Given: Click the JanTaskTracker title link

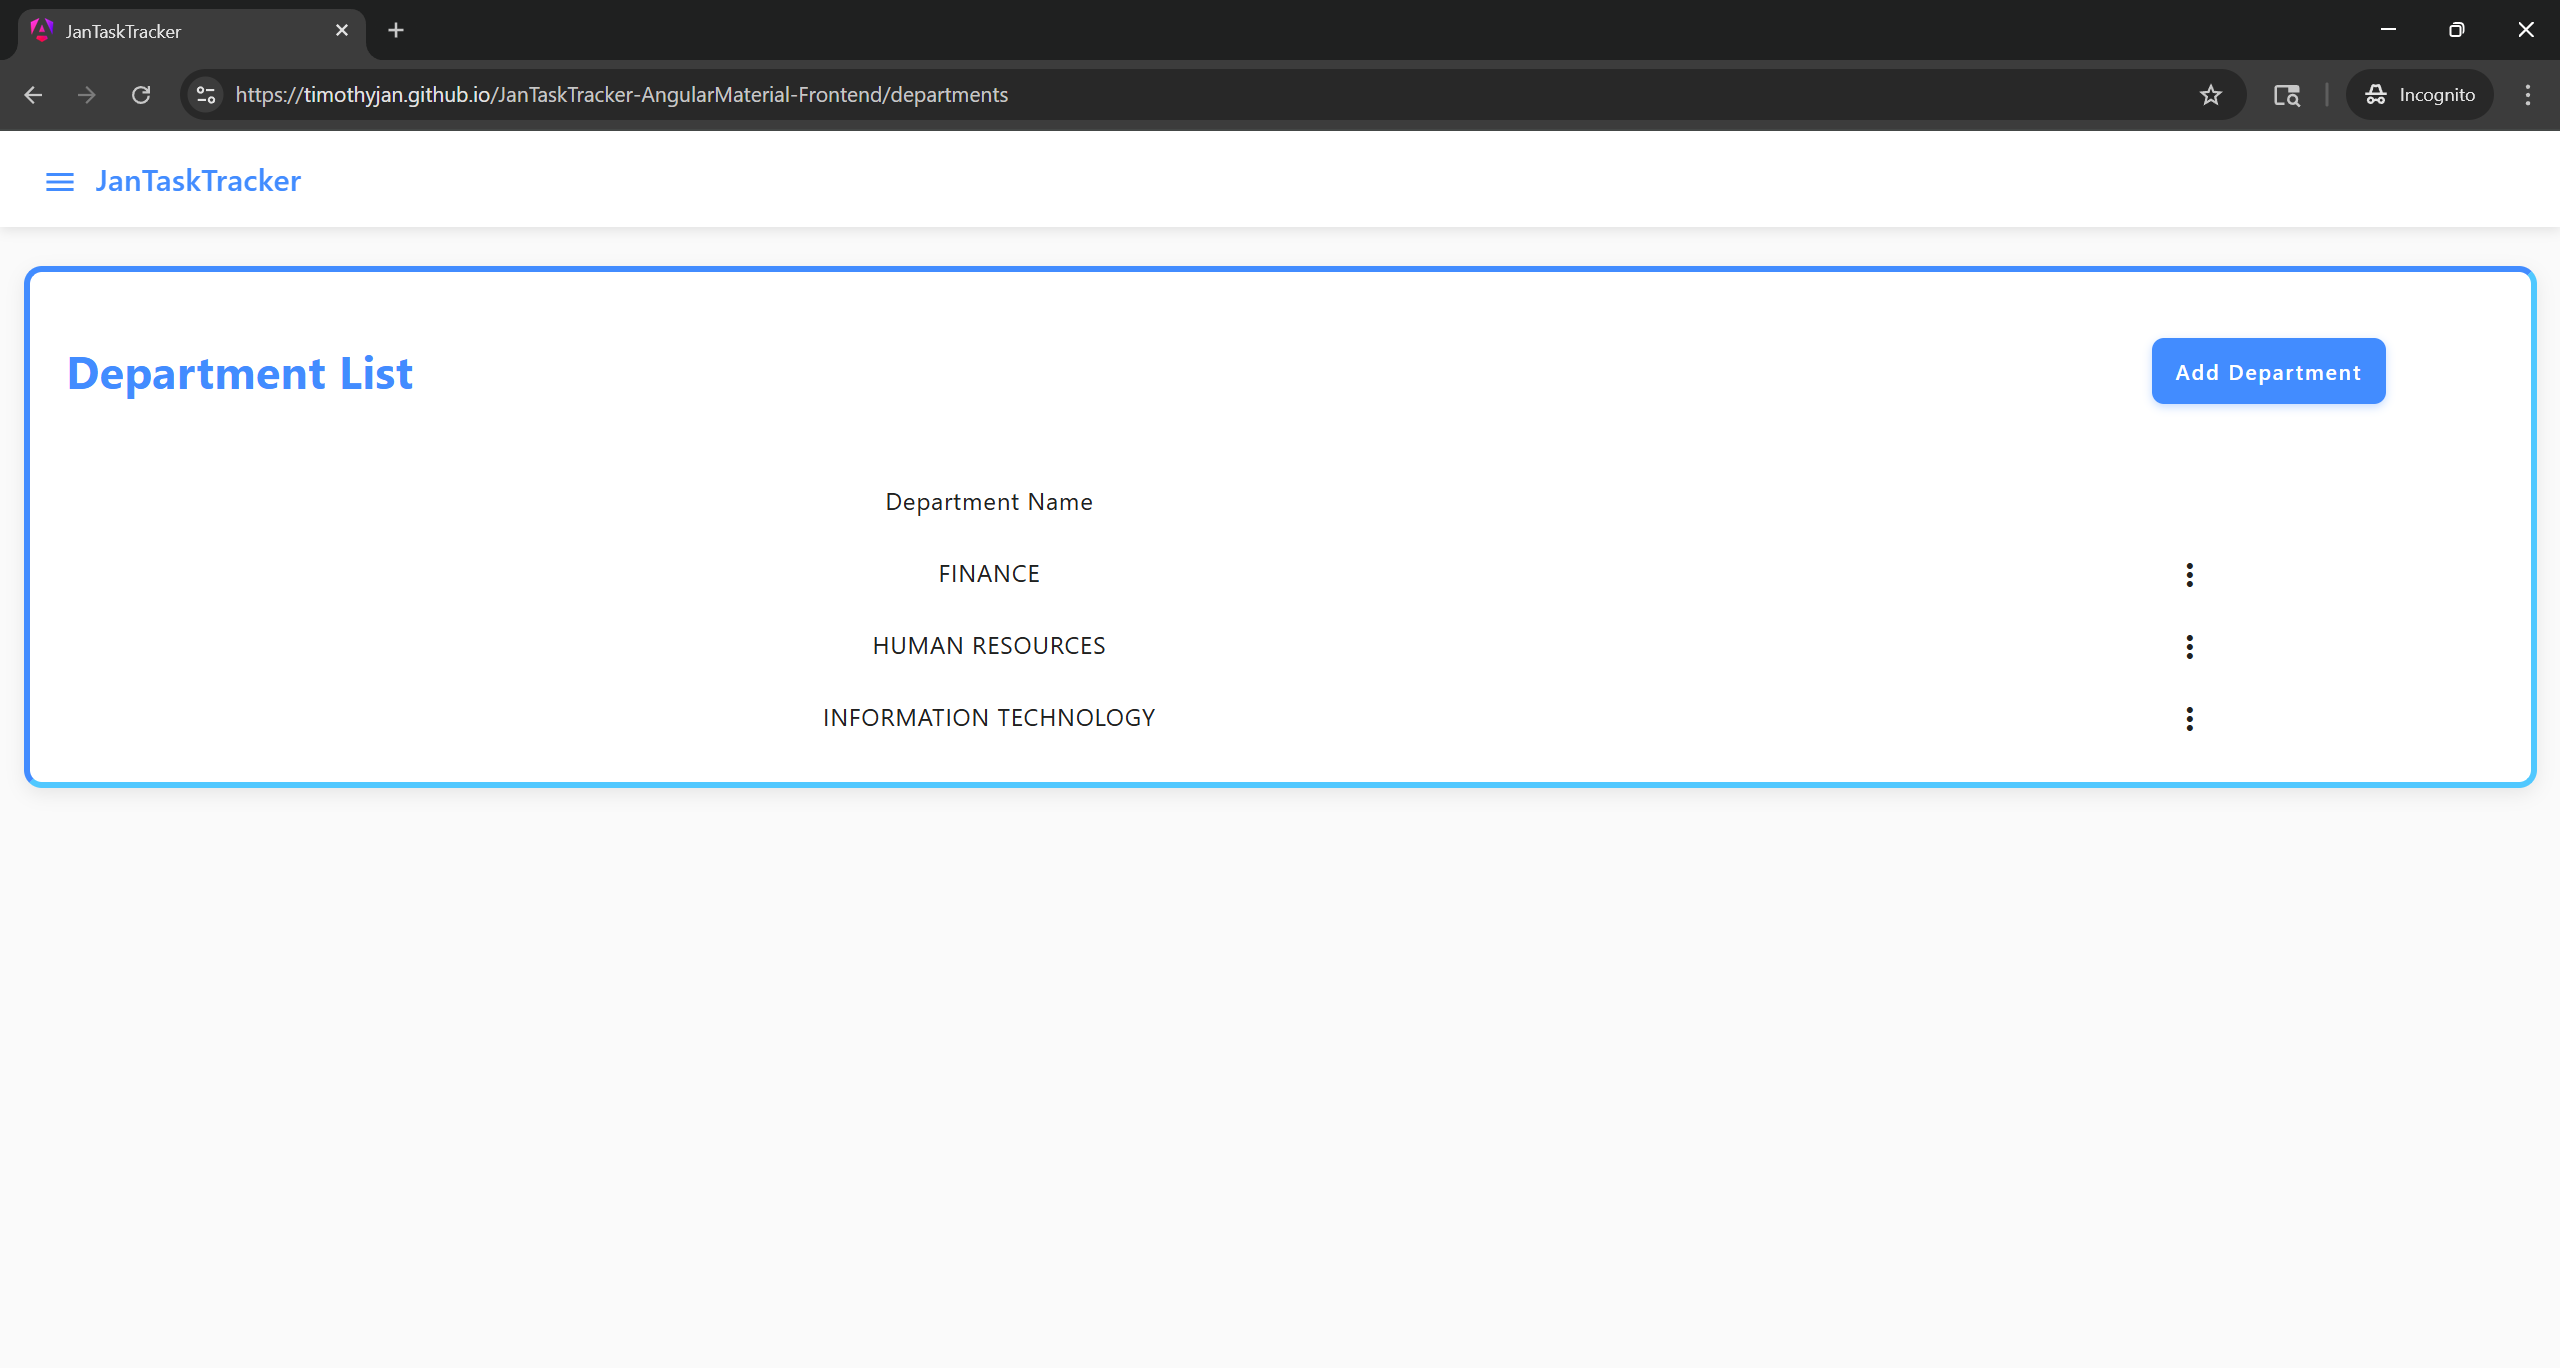Looking at the screenshot, I should click(198, 181).
